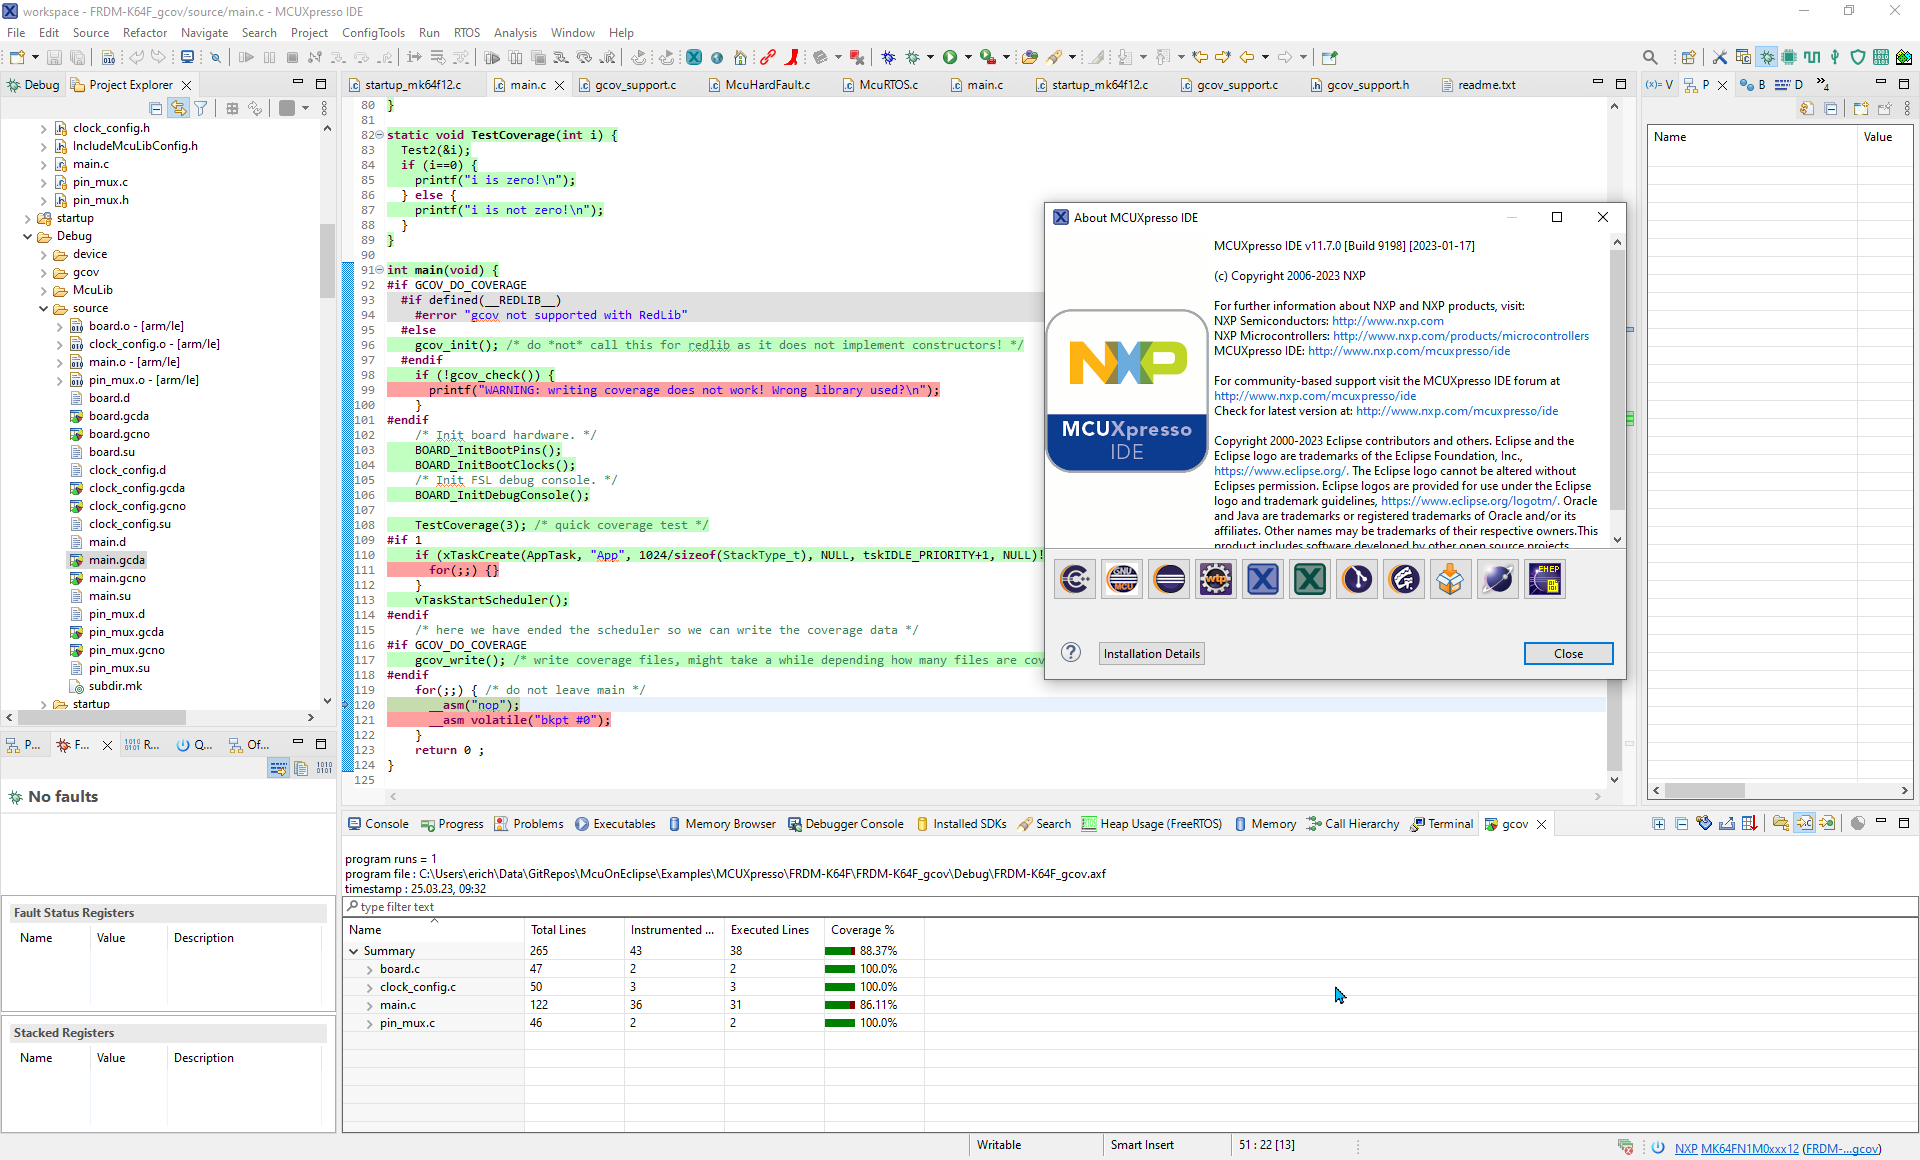
Task: Click the Save All toolbar icon
Action: click(79, 57)
